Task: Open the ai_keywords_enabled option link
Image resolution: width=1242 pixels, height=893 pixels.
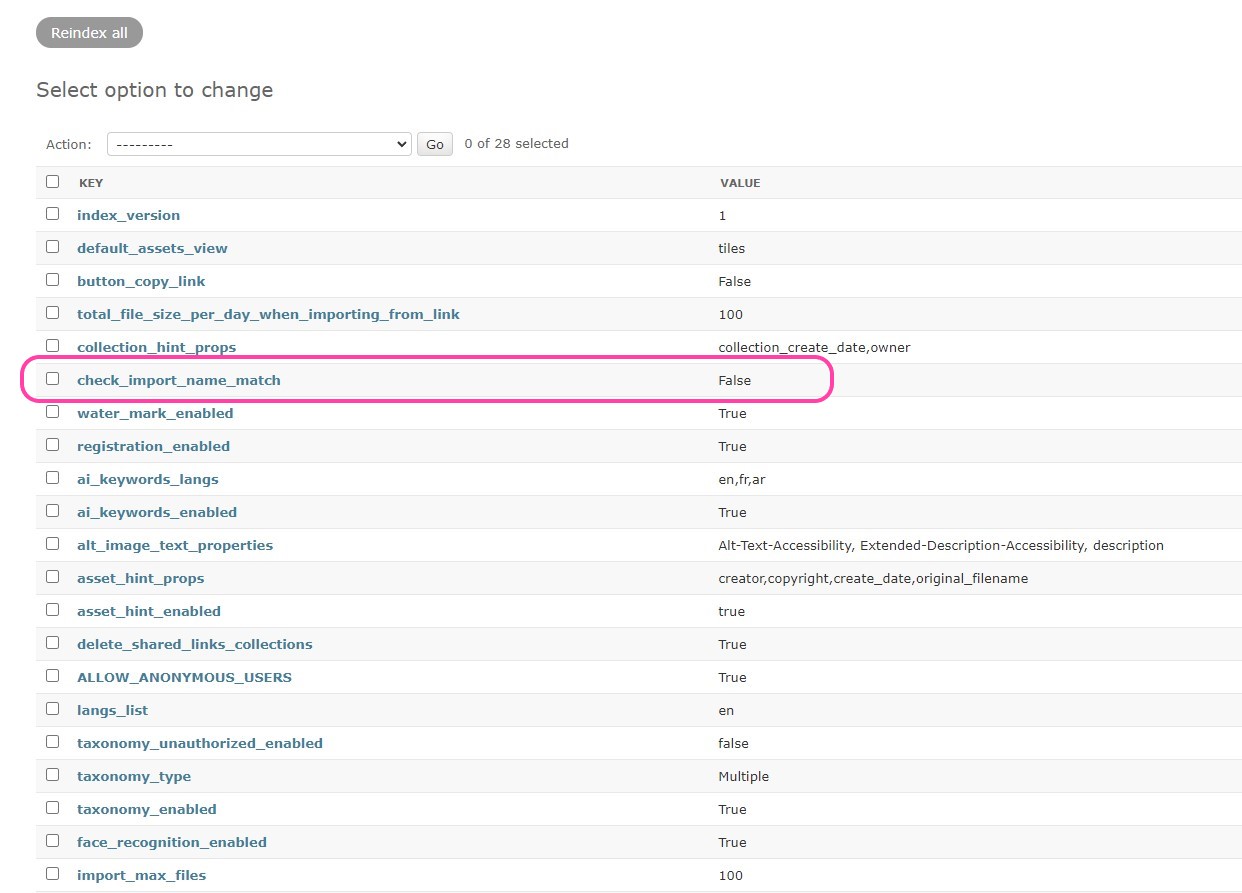Action: (x=157, y=512)
